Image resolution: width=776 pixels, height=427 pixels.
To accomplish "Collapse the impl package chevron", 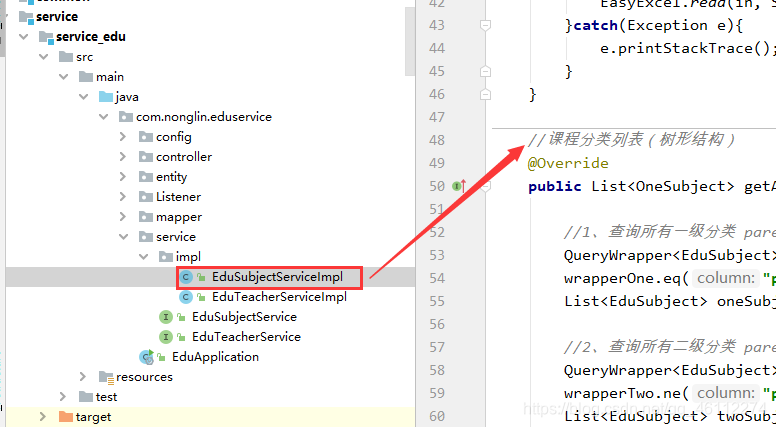I will [x=144, y=257].
